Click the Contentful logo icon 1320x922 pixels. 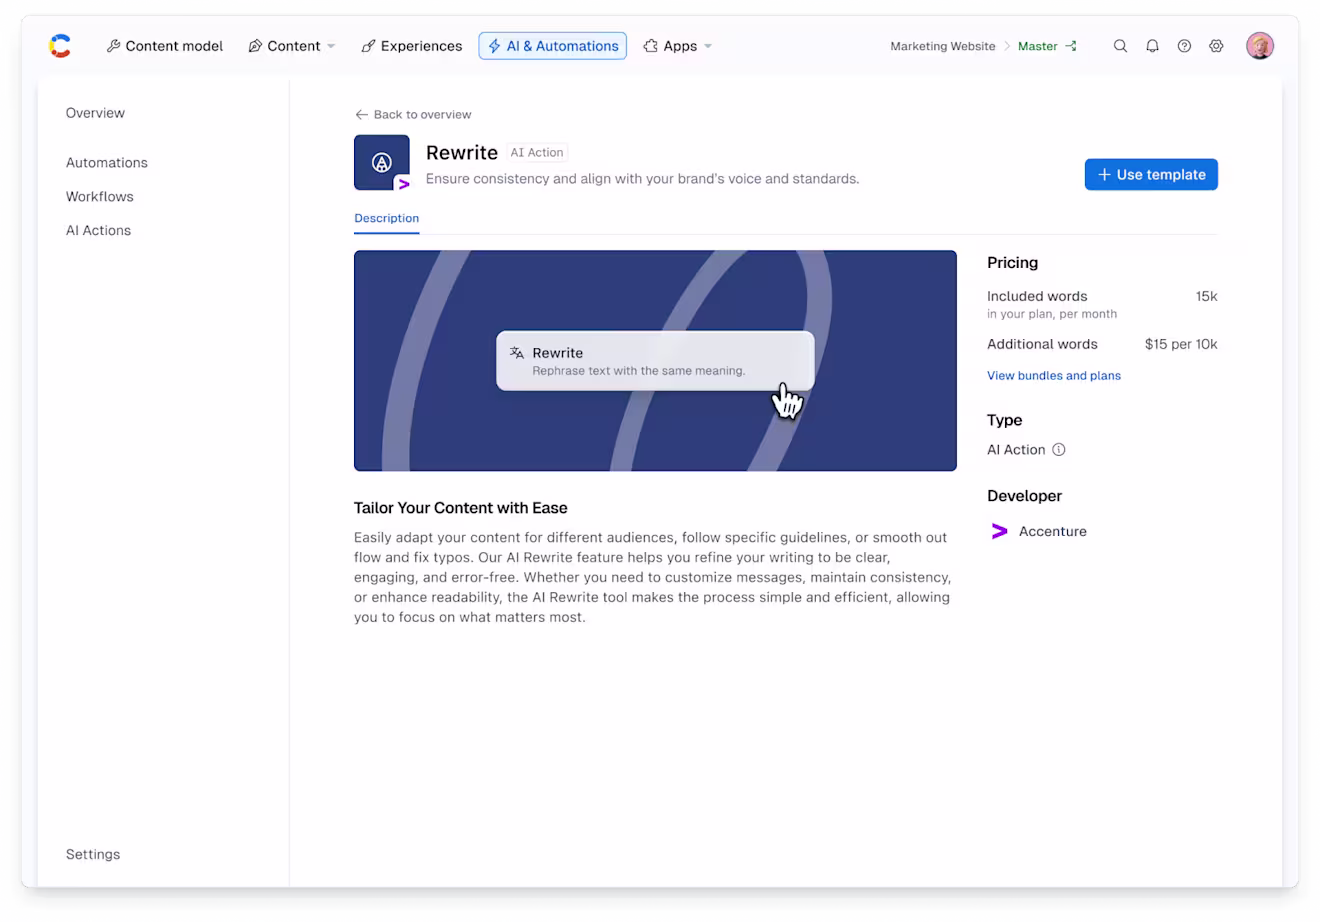[60, 46]
